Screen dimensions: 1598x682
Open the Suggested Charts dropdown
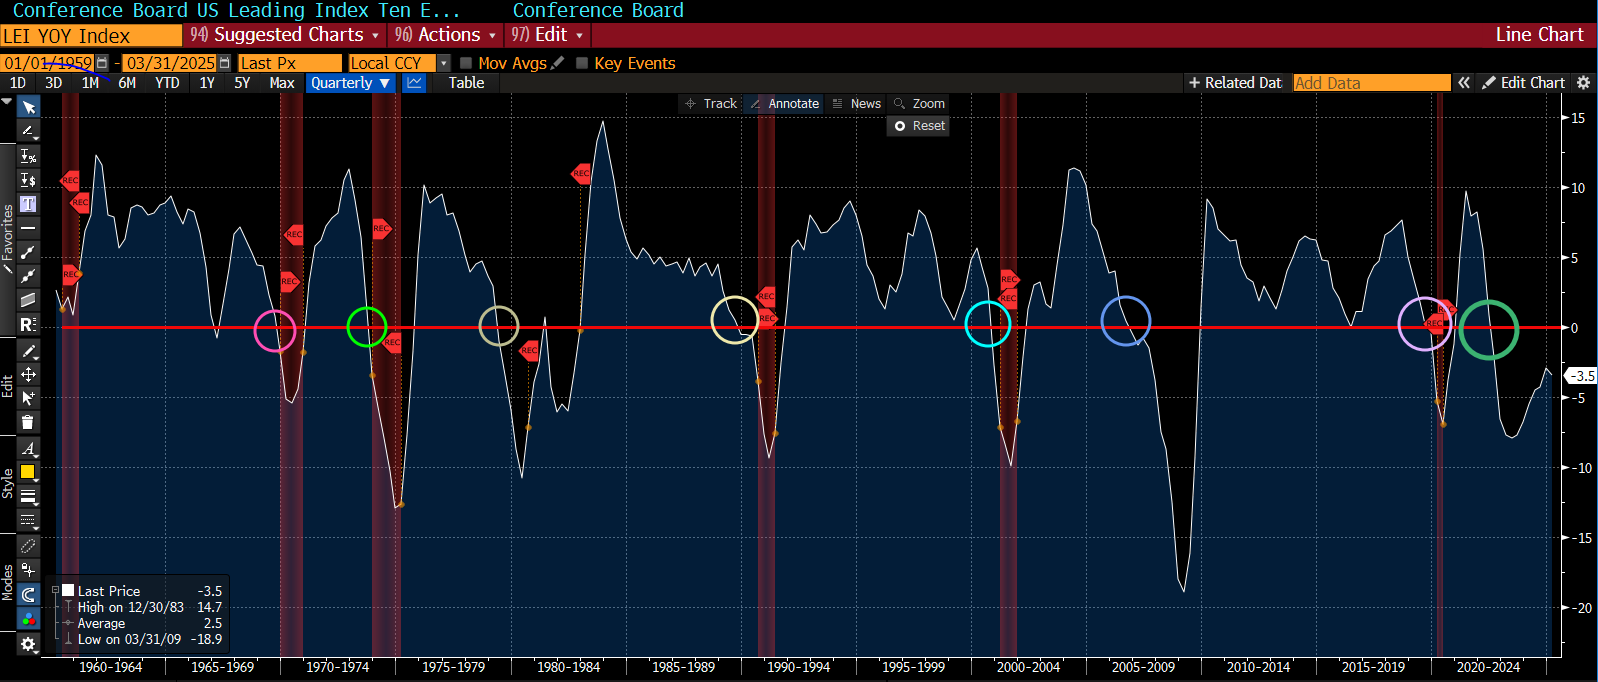(x=285, y=35)
